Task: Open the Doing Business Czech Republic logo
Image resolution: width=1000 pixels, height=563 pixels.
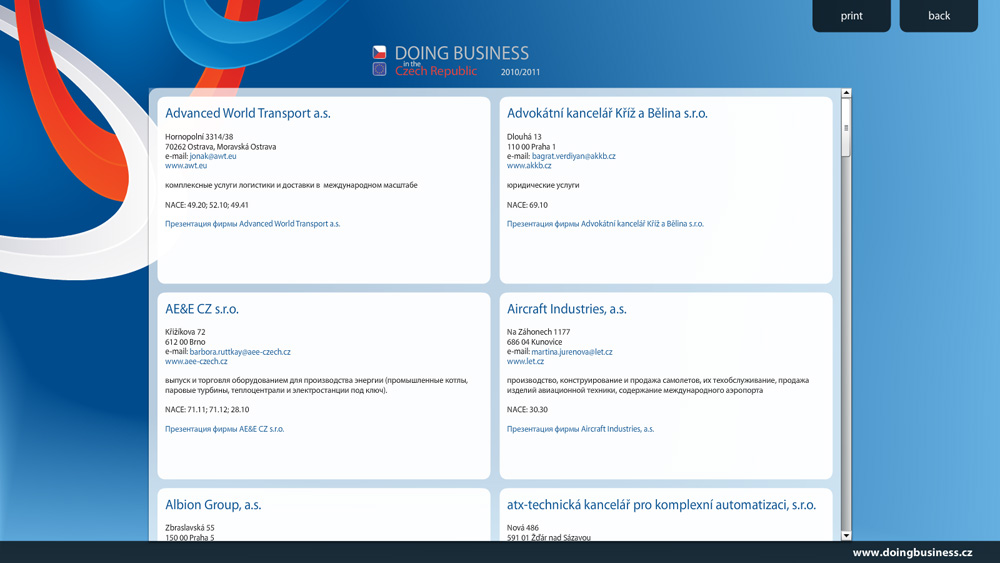Action: tap(456, 61)
